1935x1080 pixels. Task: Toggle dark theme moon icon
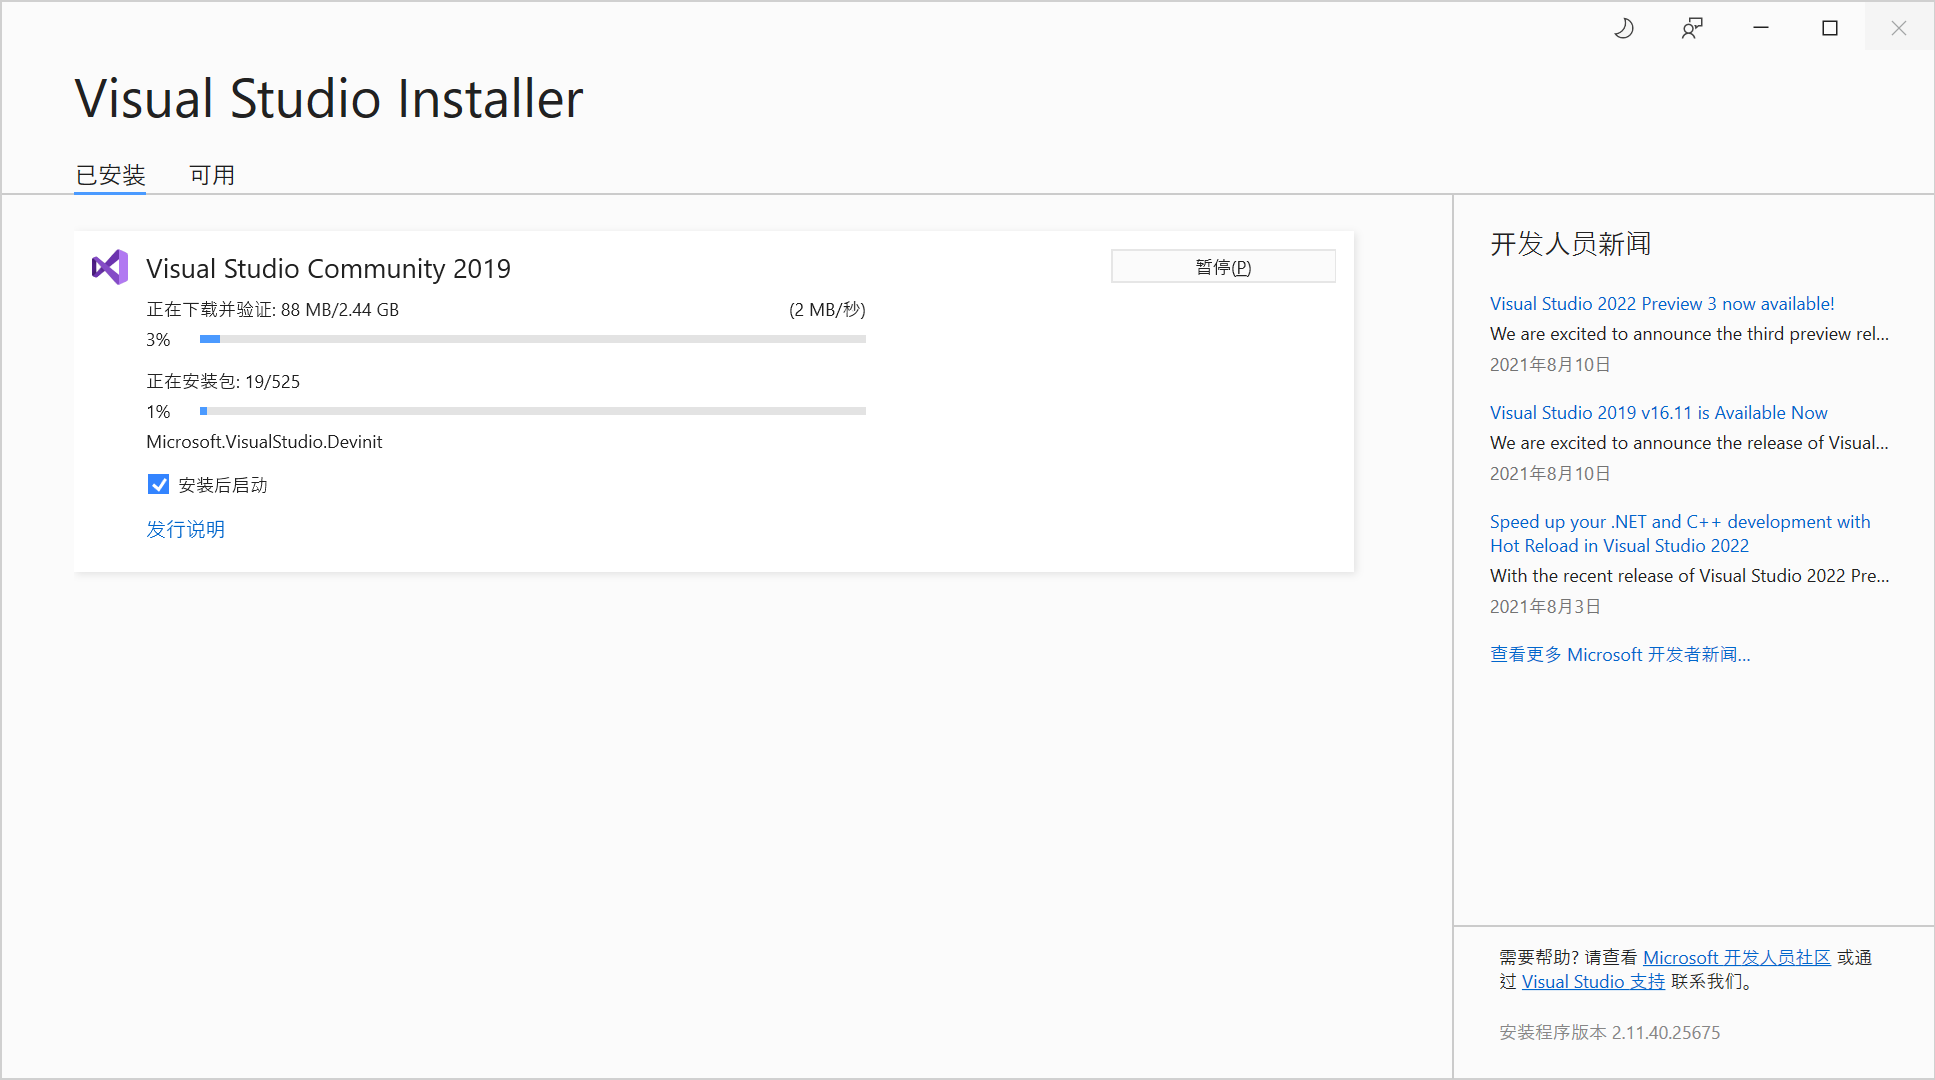pyautogui.click(x=1624, y=28)
